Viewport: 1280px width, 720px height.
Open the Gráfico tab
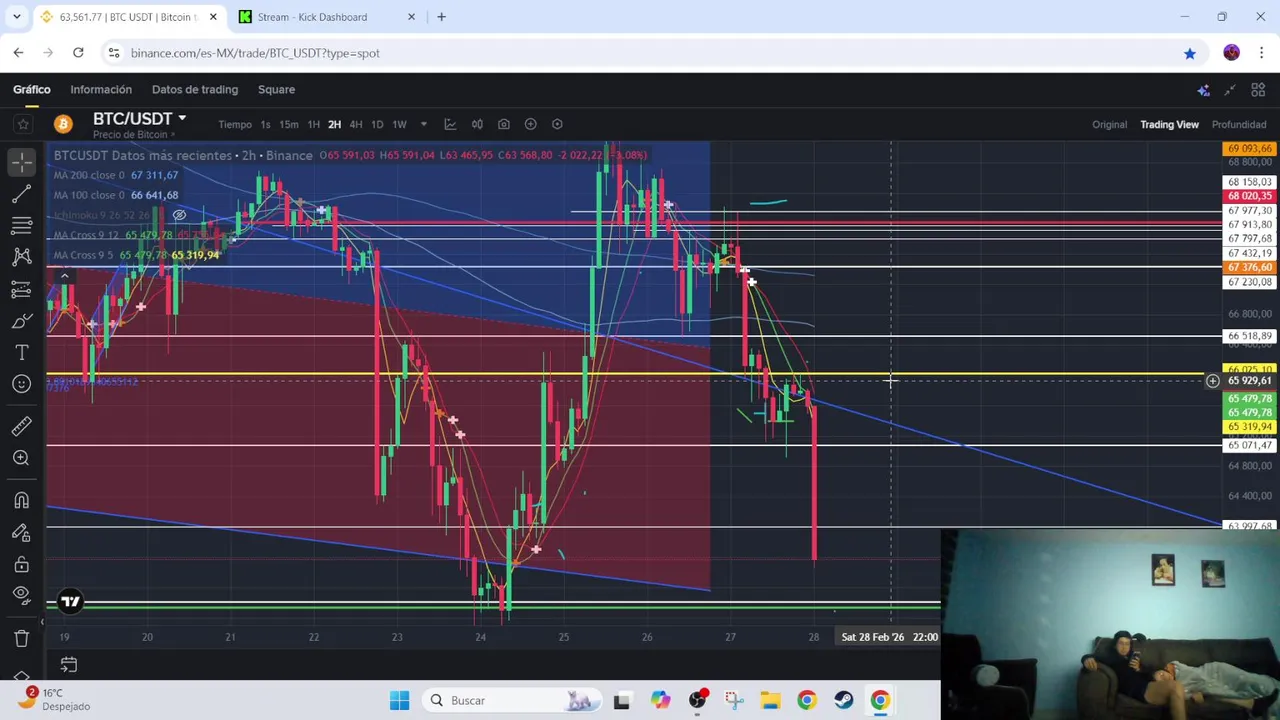click(32, 89)
